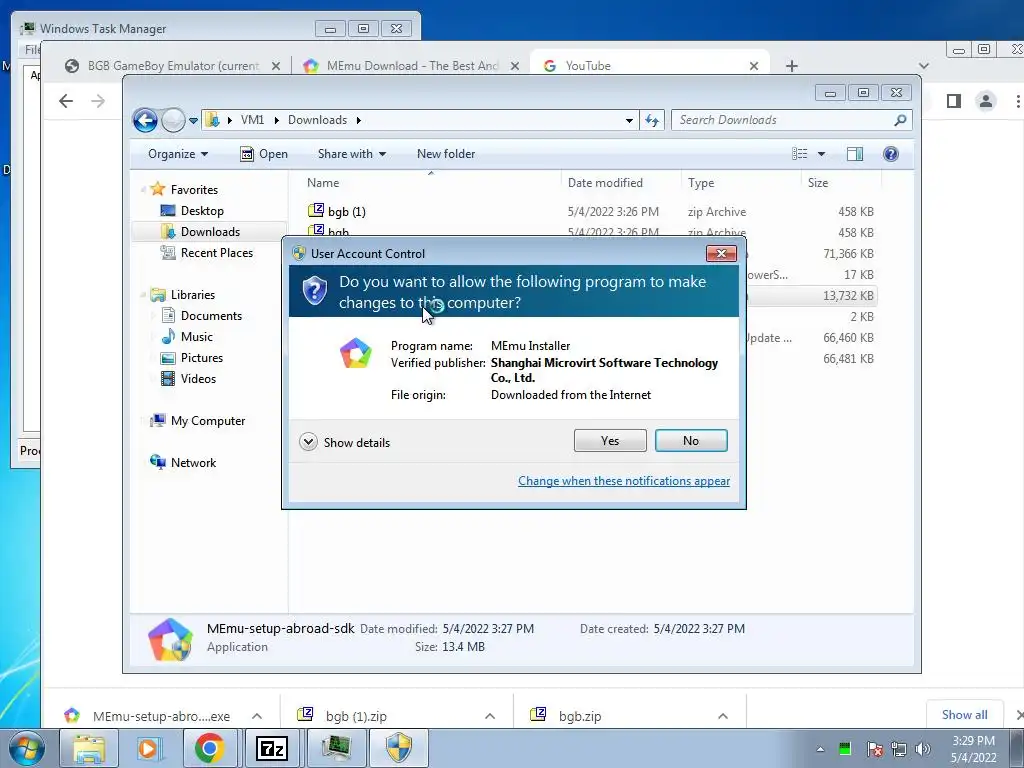Image resolution: width=1024 pixels, height=768 pixels.
Task: Click Downloads in the address breadcrumb
Action: (317, 120)
